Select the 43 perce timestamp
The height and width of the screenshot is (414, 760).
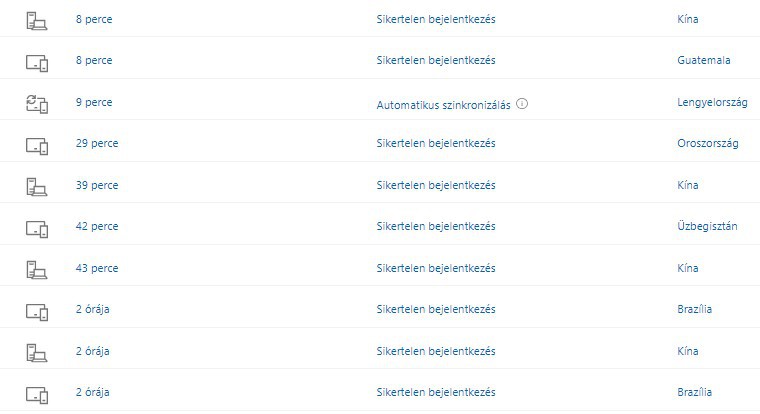click(97, 268)
